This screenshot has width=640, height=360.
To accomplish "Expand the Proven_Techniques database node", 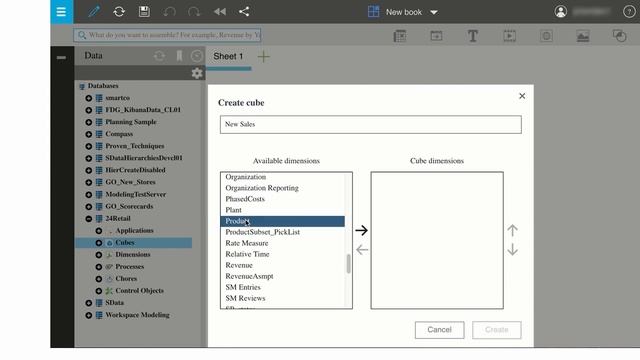I will (89, 146).
